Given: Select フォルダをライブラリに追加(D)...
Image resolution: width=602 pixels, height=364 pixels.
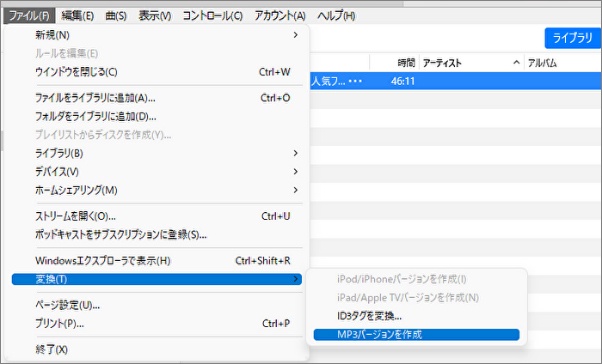Looking at the screenshot, I should tap(157, 116).
